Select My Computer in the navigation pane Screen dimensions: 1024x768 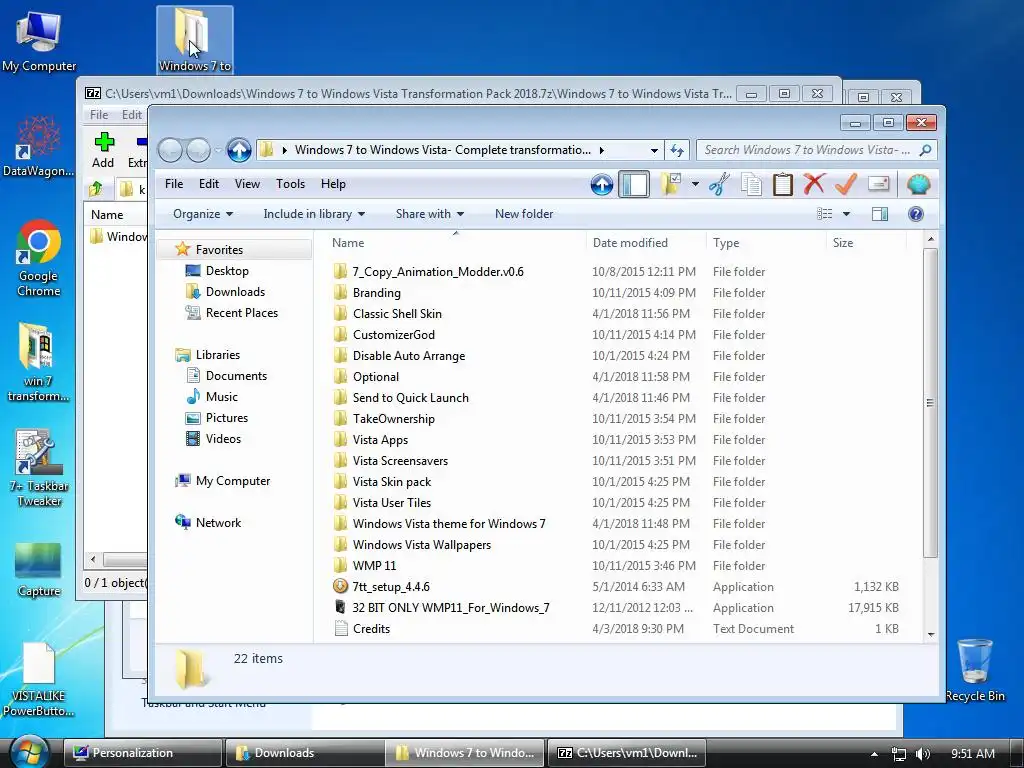pyautogui.click(x=232, y=481)
